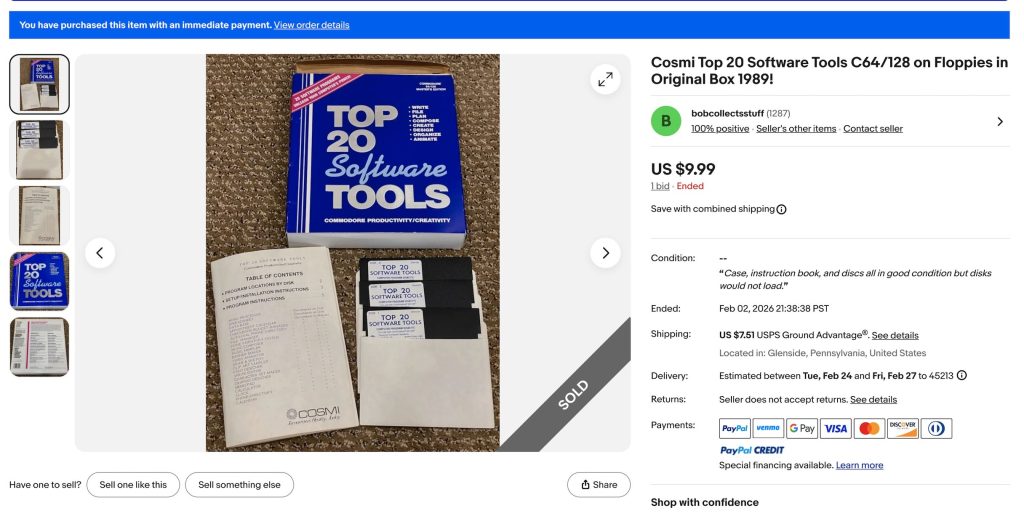Open Learn more about special financing
Screen dimensions: 1024x516
tap(859, 465)
